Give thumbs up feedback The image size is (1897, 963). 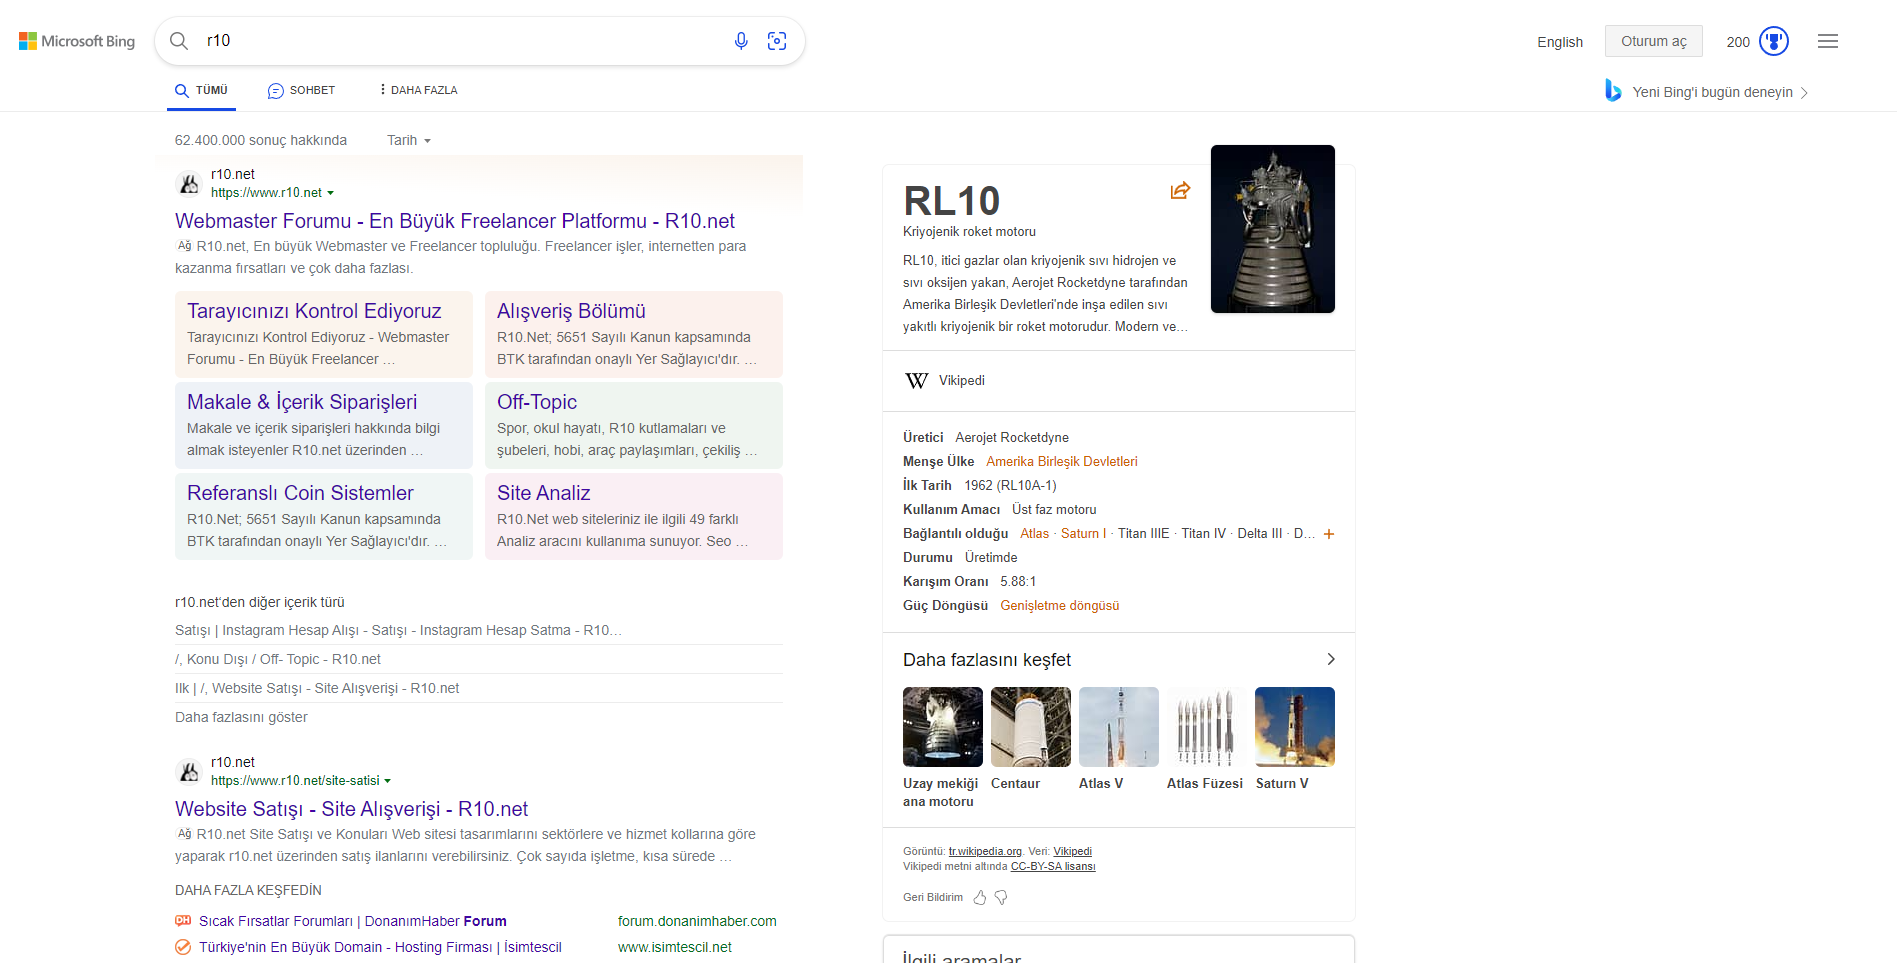point(980,898)
